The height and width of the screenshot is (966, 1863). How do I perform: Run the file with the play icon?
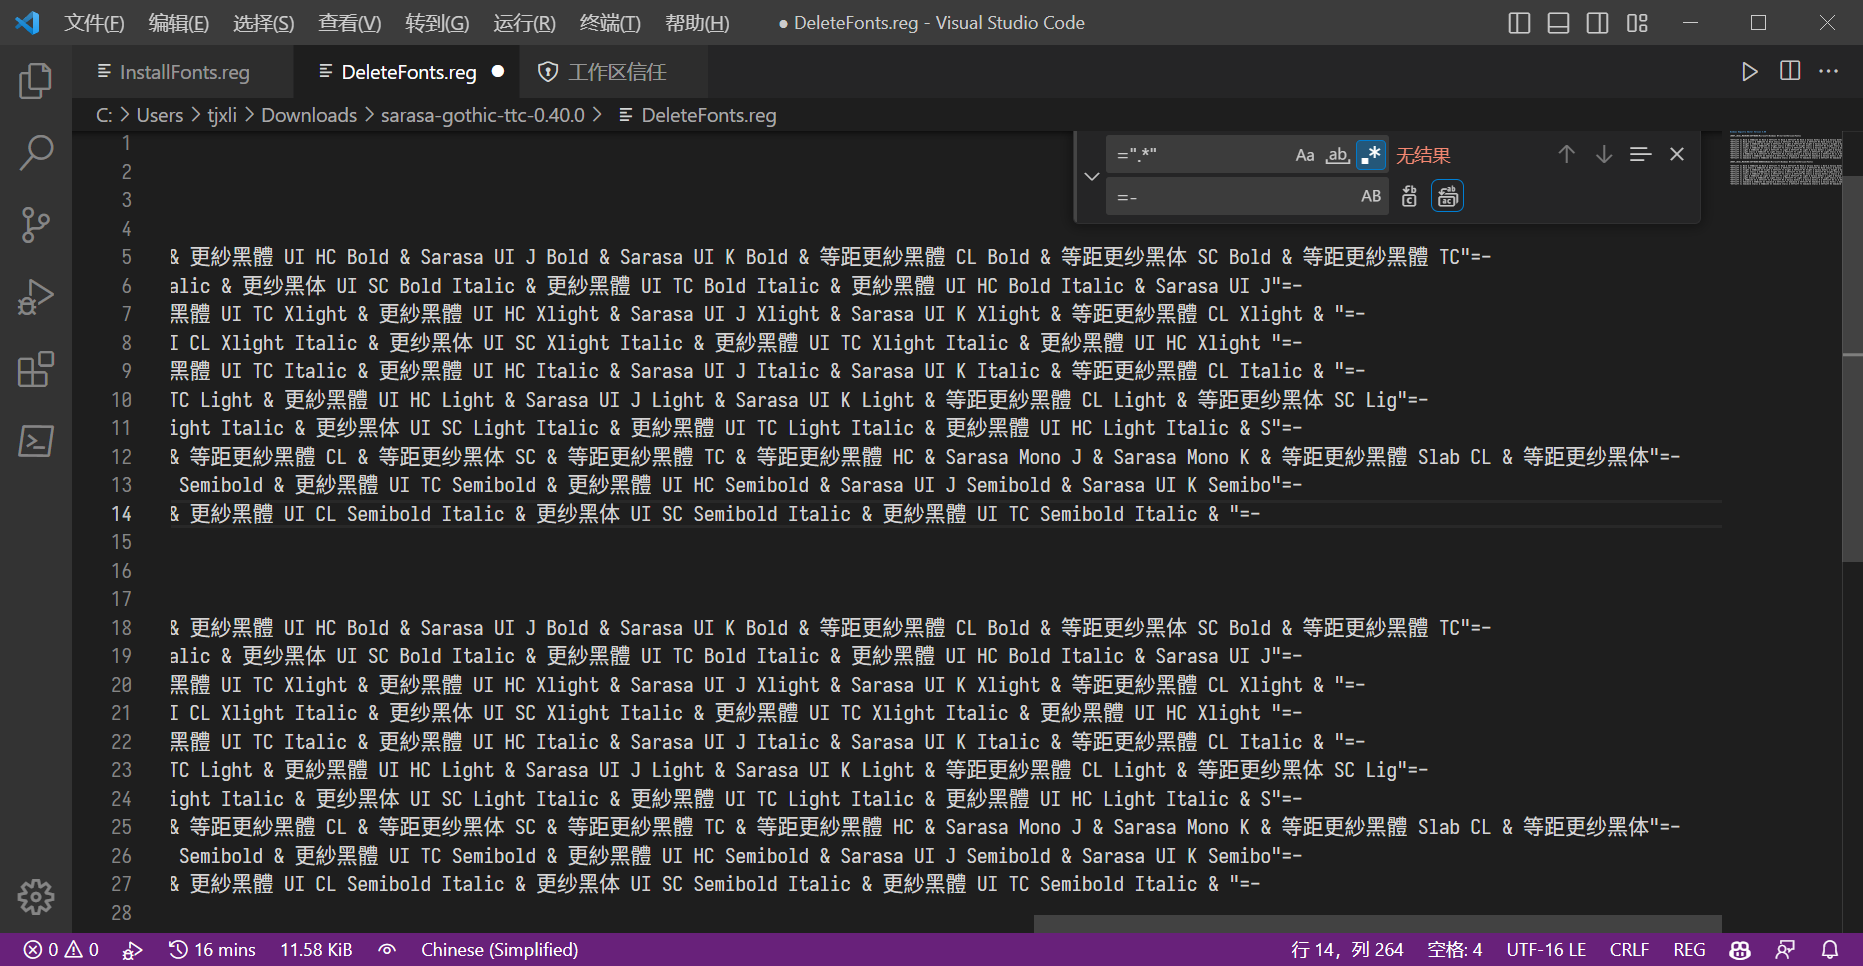tap(1749, 71)
